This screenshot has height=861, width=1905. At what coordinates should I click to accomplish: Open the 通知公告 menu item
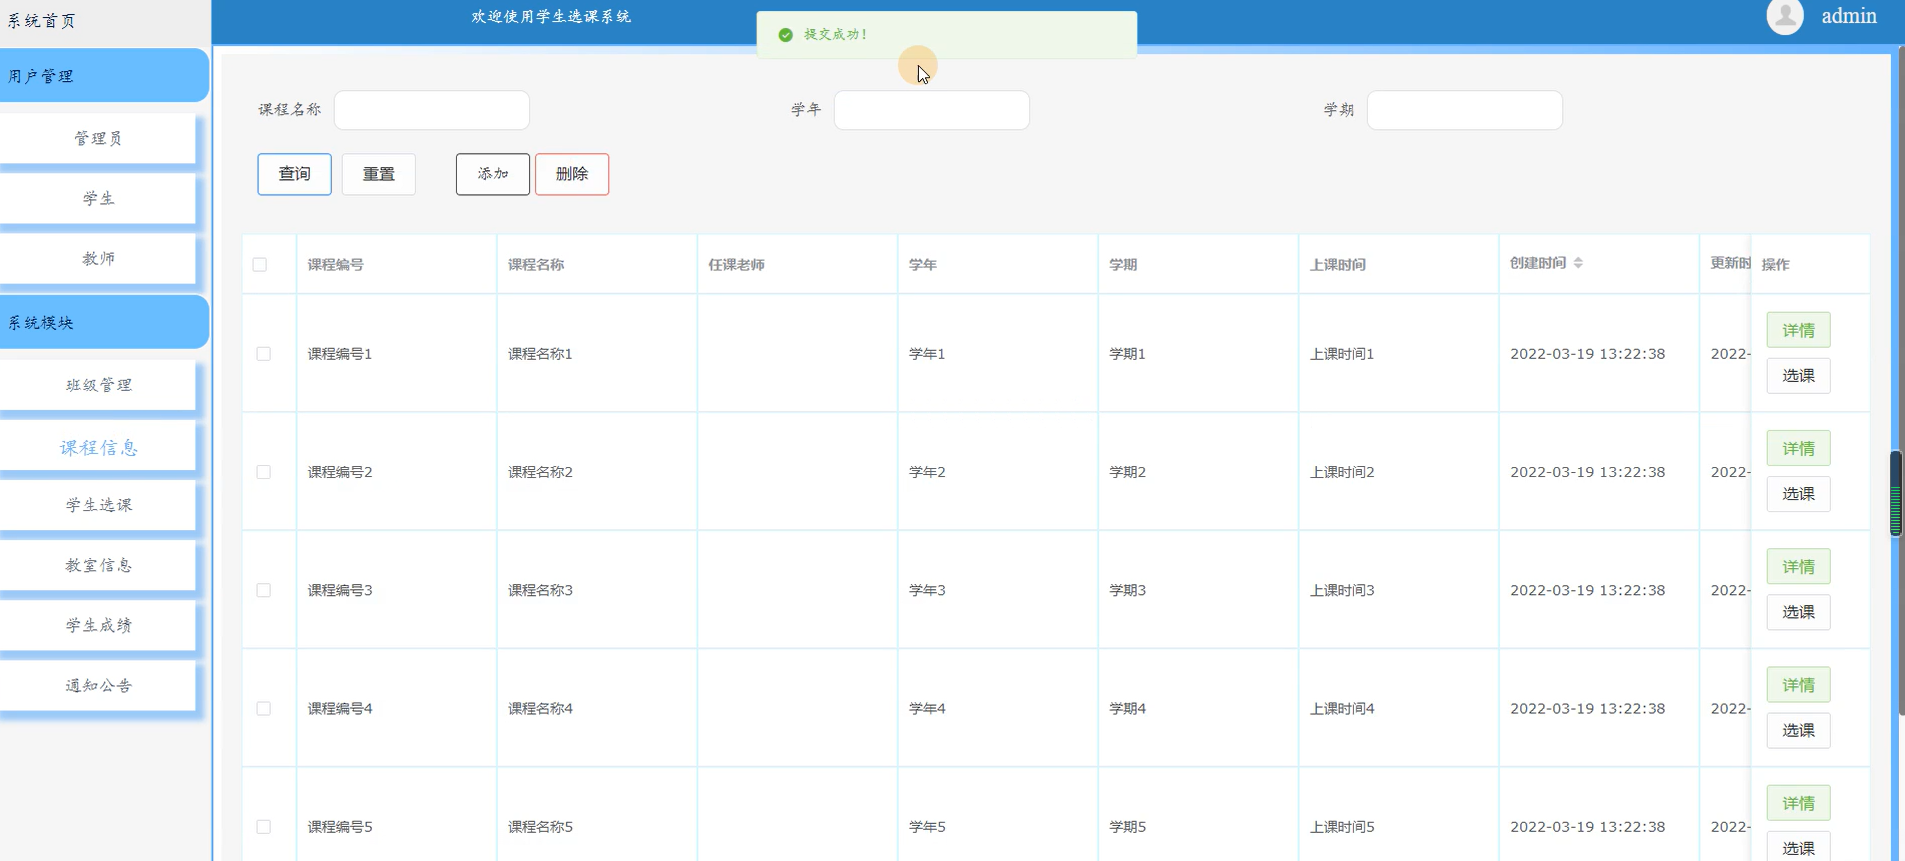(98, 686)
